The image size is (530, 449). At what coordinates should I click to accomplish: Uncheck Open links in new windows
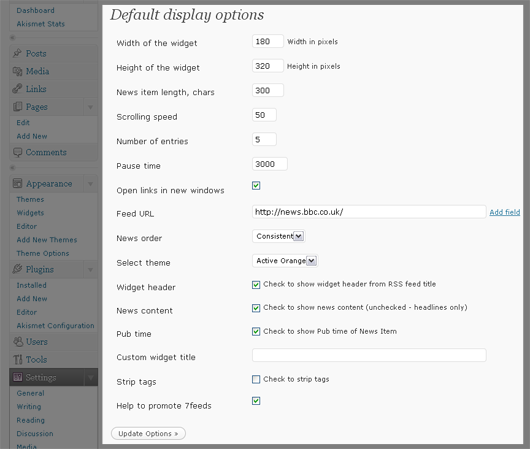[256, 186]
